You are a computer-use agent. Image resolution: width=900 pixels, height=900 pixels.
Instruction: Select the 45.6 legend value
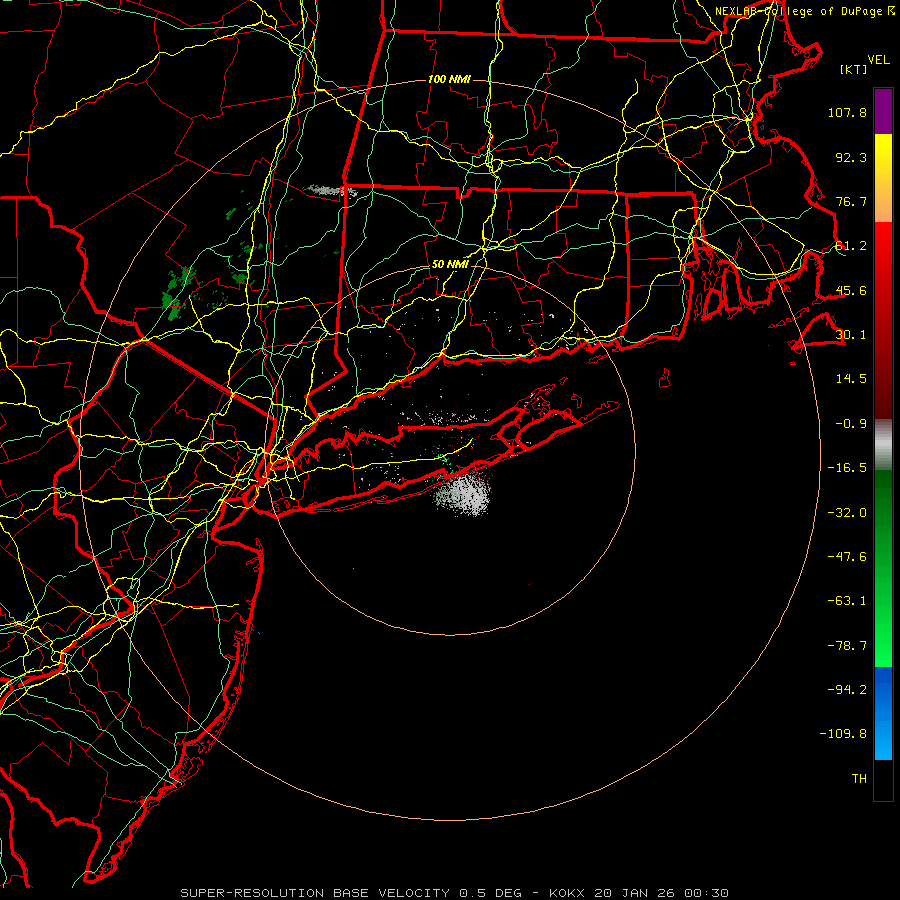point(851,290)
